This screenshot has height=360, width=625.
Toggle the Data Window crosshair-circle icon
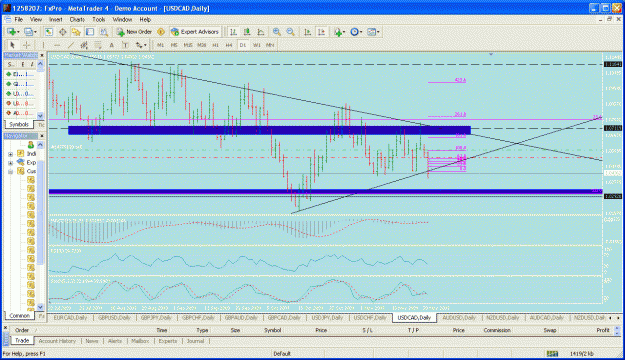[63, 32]
